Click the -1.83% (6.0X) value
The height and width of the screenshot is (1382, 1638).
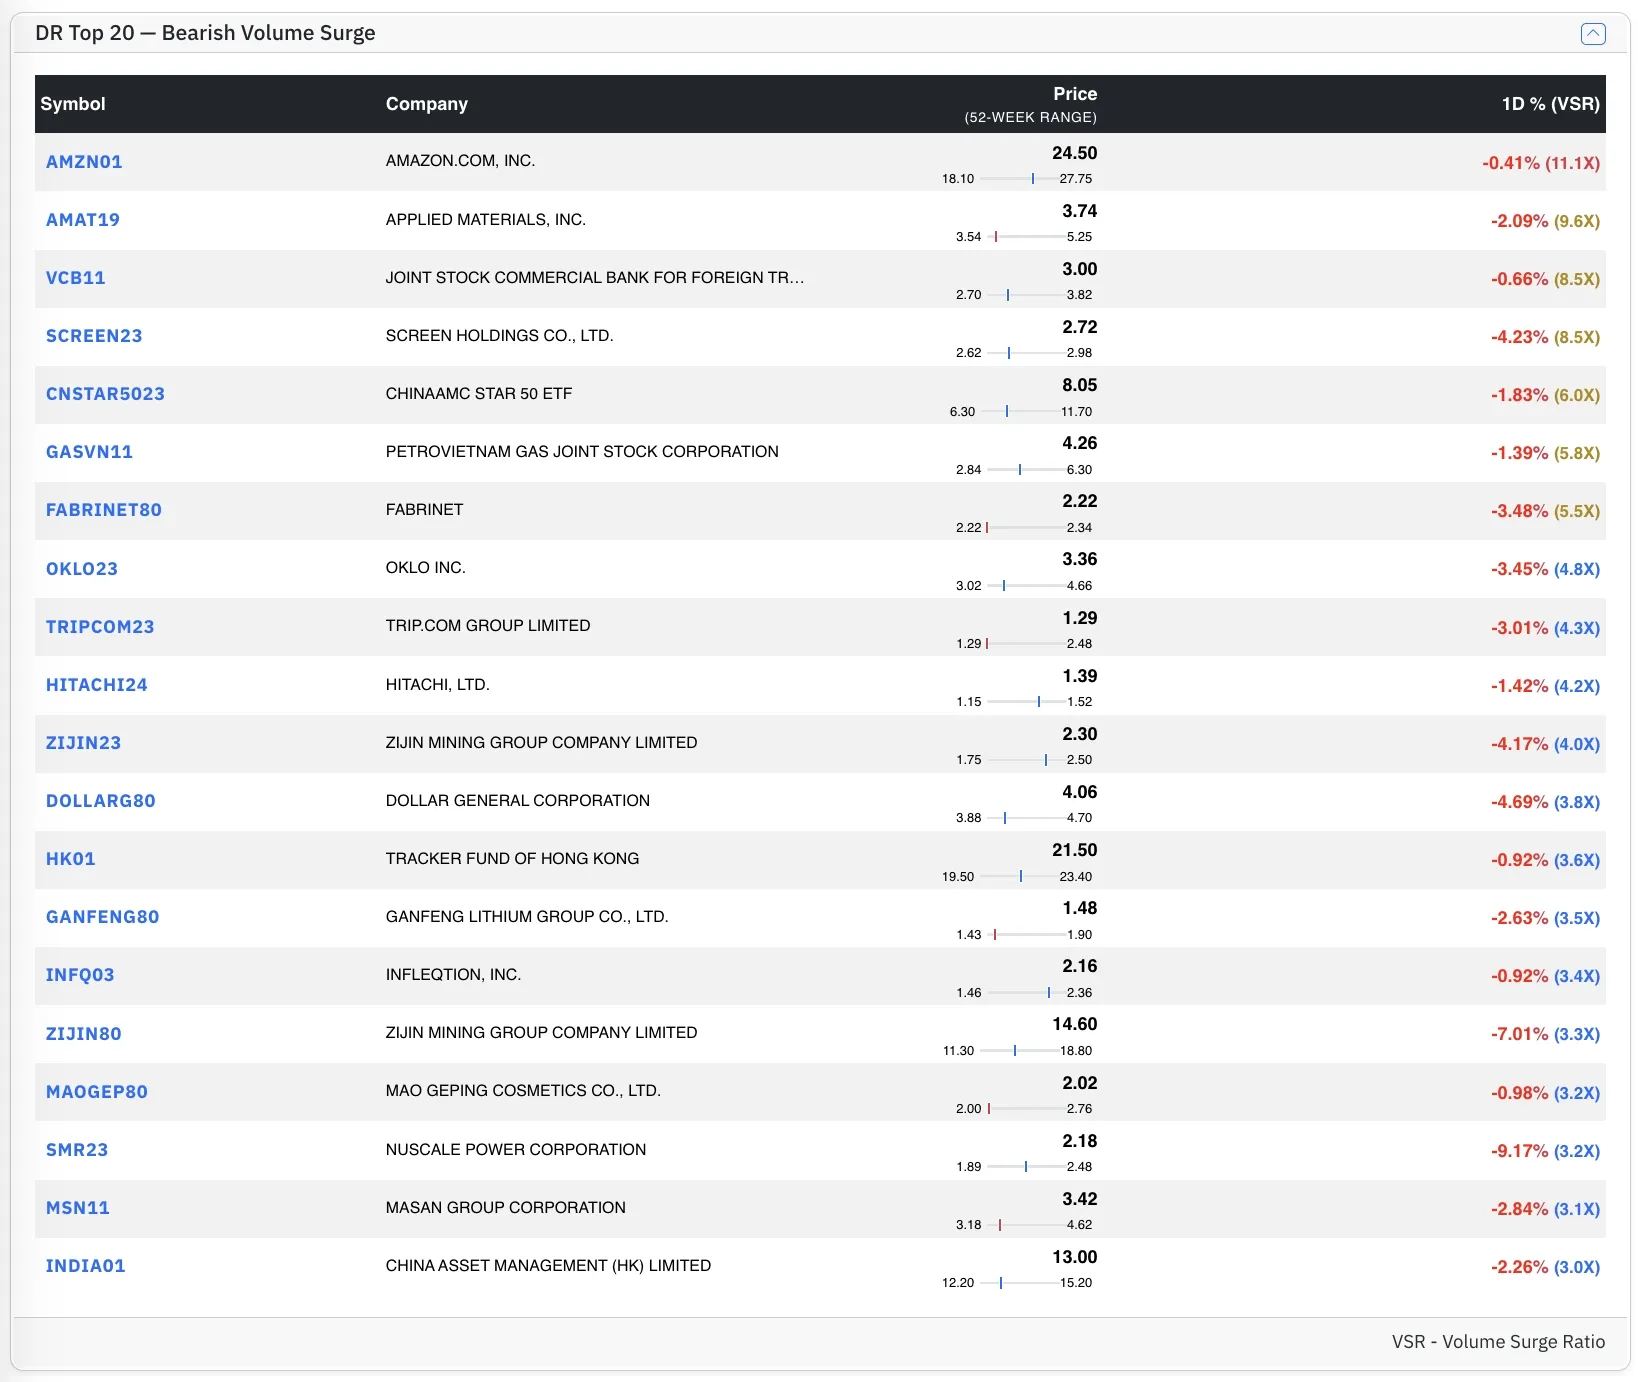point(1545,395)
